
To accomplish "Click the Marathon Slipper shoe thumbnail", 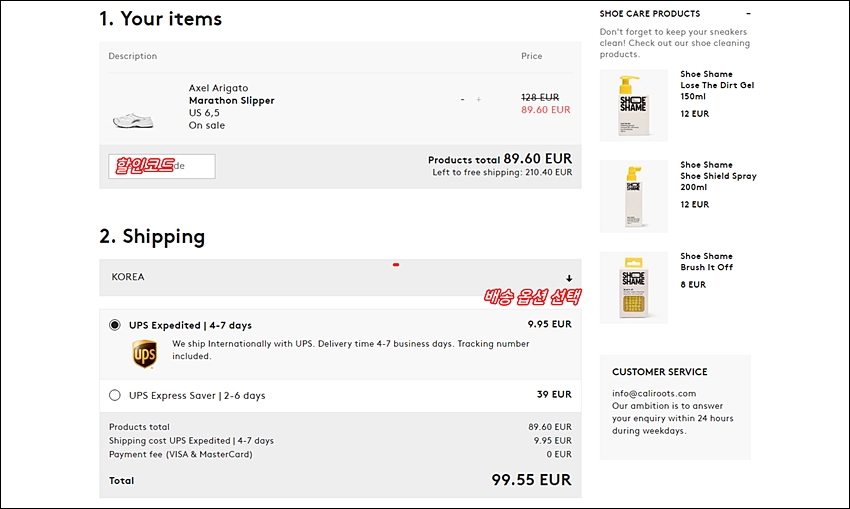I will click(133, 120).
